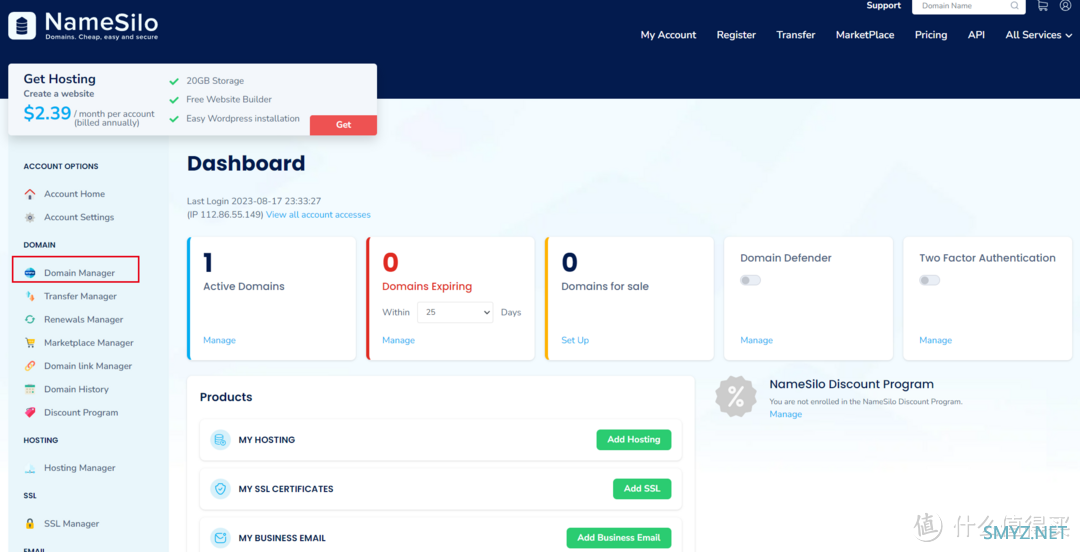Expand the All Services menu

click(1039, 35)
